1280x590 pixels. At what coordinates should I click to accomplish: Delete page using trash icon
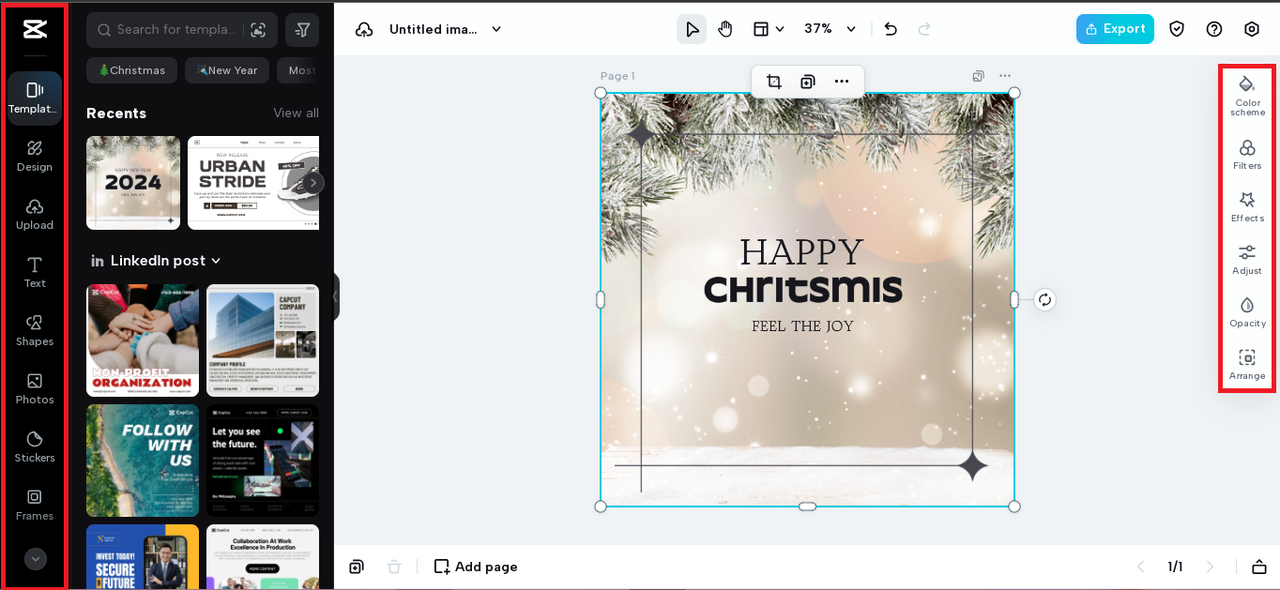click(394, 567)
